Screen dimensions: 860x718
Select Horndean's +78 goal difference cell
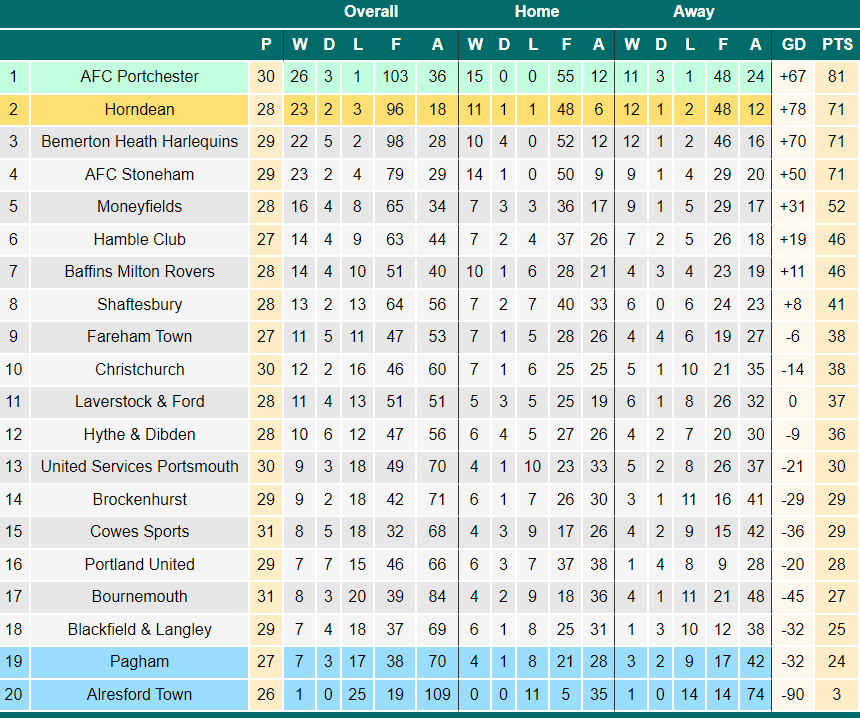point(793,109)
